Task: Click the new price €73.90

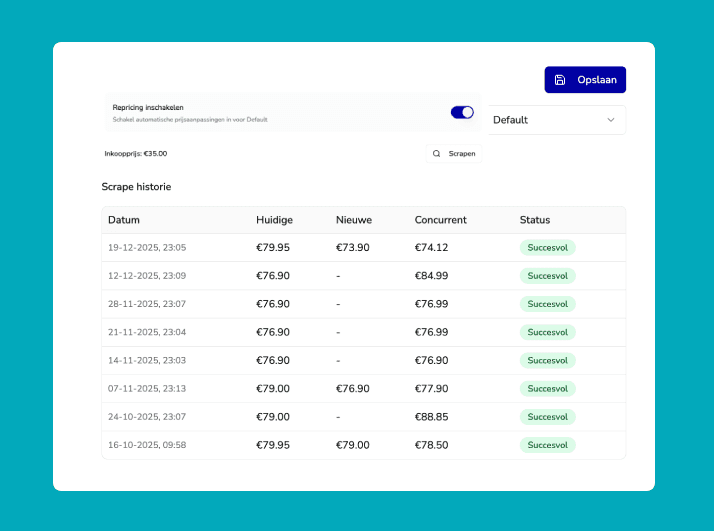Action: pos(352,248)
